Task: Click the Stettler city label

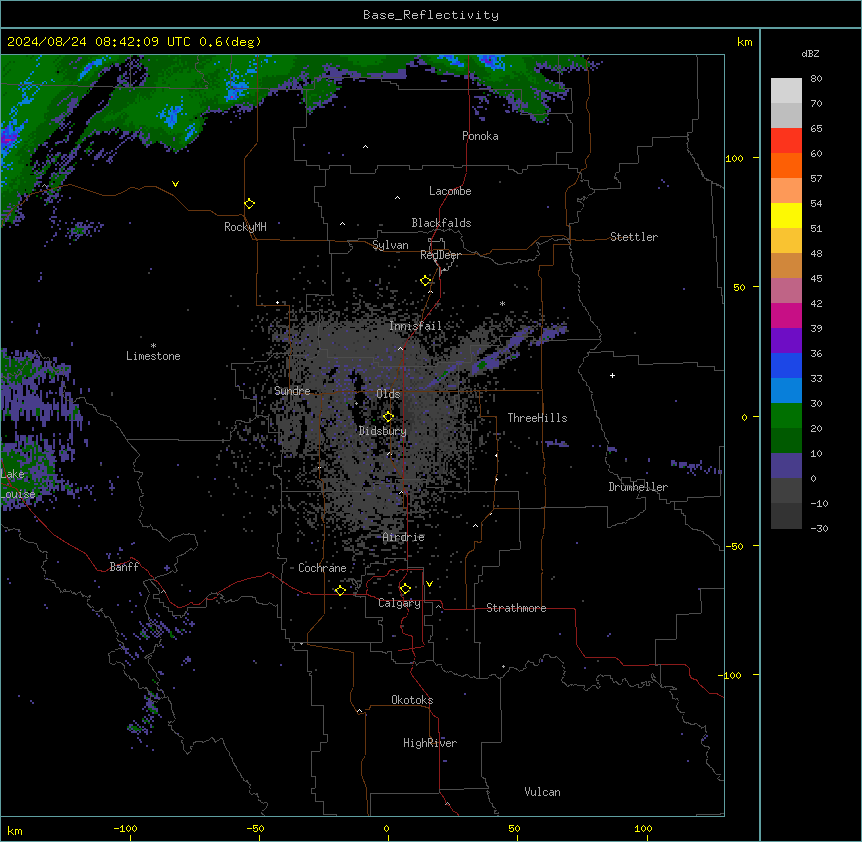Action: point(634,237)
